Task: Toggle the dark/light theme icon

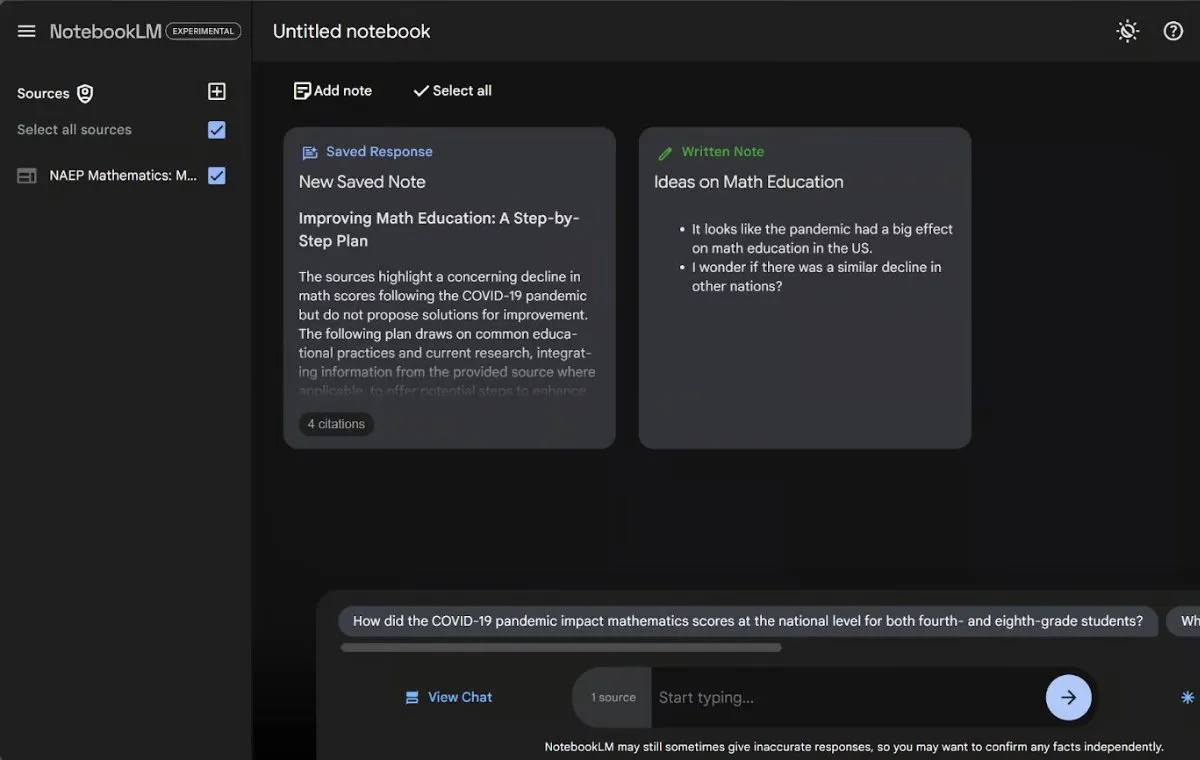Action: tap(1127, 31)
